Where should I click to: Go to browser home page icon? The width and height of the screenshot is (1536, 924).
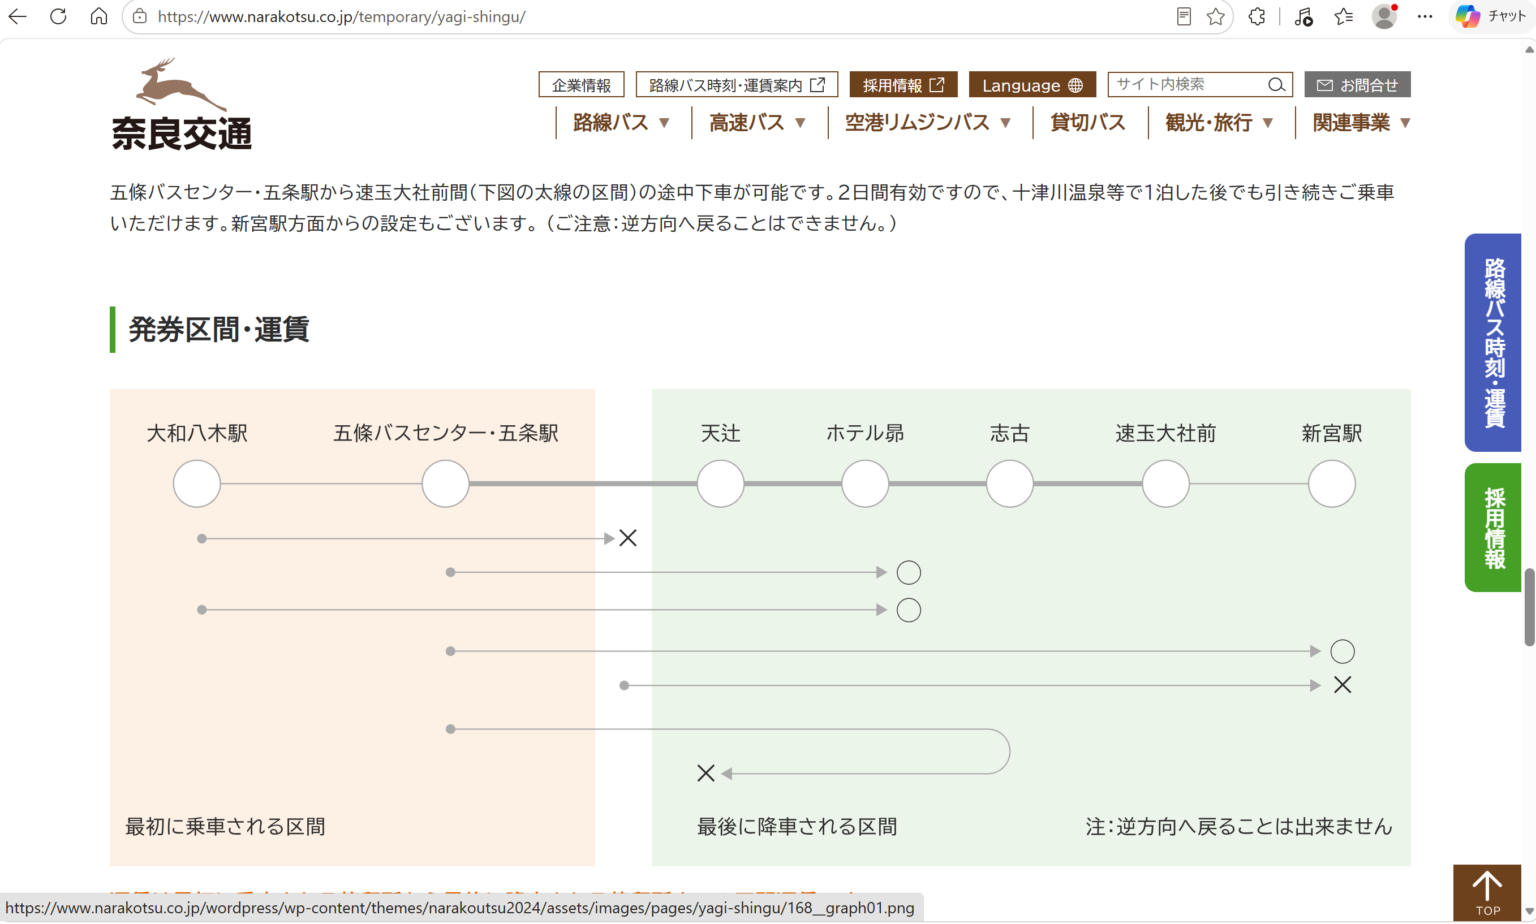[98, 16]
